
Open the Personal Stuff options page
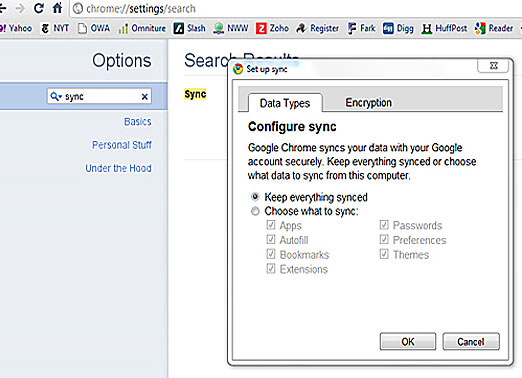(x=122, y=145)
